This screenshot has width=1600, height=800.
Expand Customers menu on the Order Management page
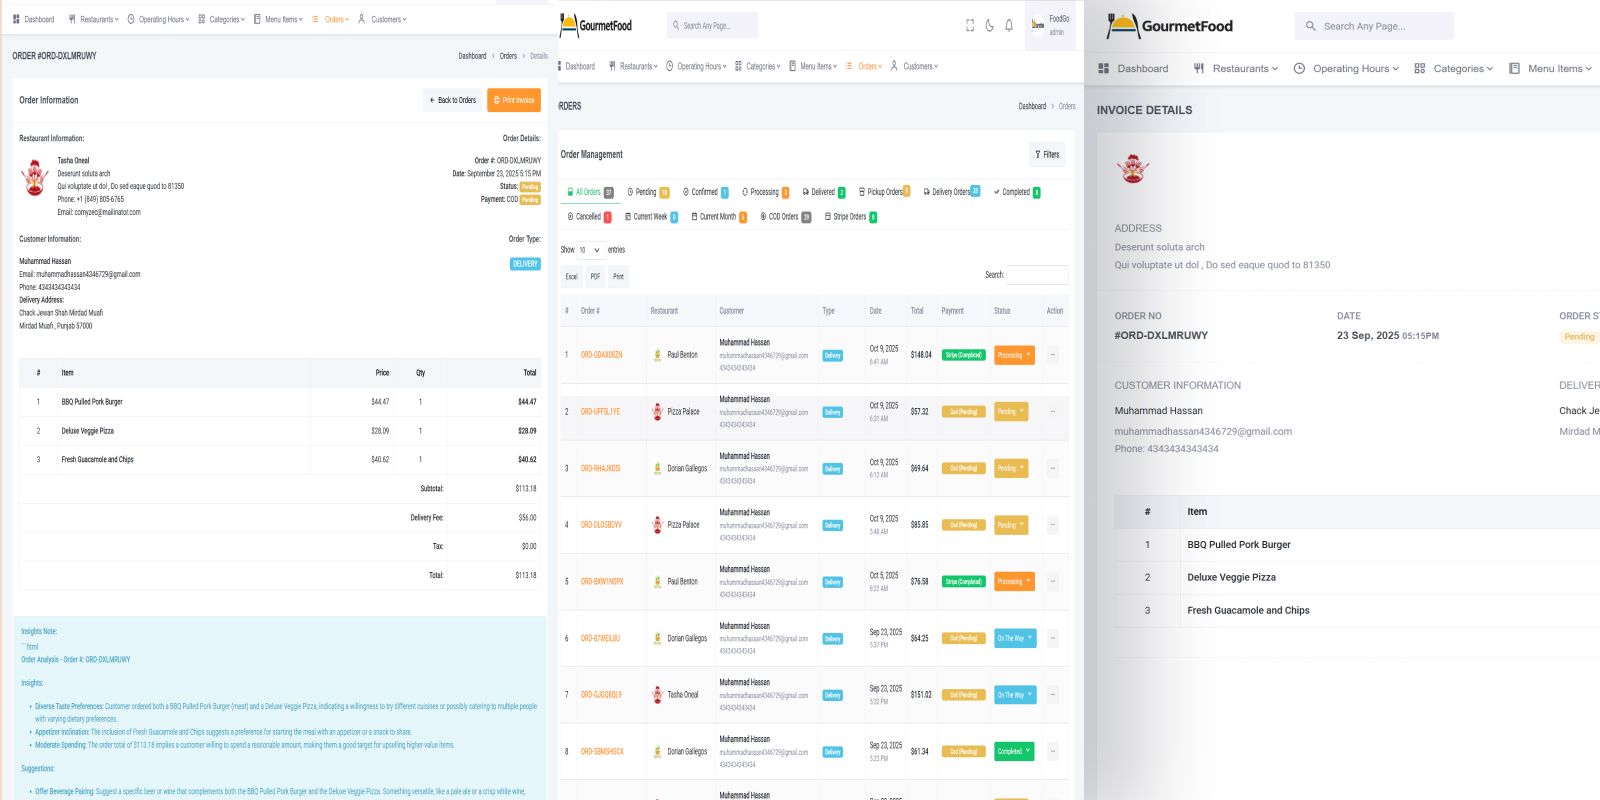click(915, 66)
